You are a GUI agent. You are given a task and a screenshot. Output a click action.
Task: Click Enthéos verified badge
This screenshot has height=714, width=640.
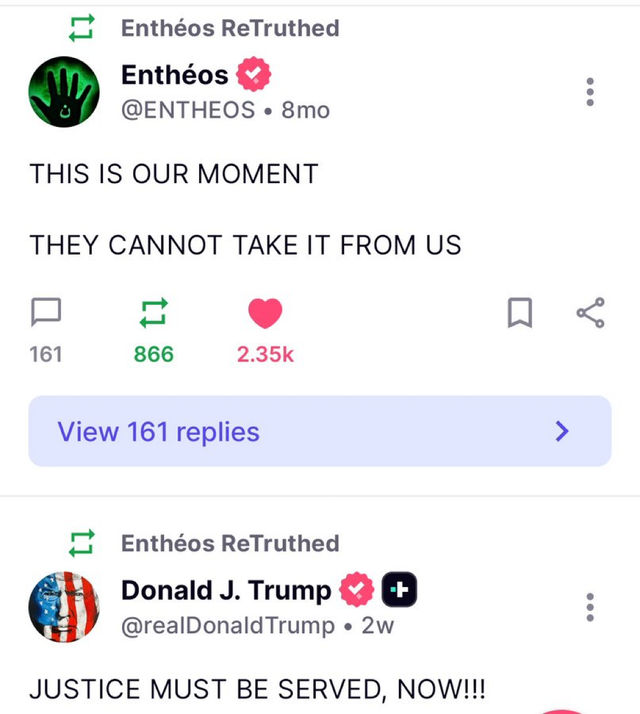[253, 74]
